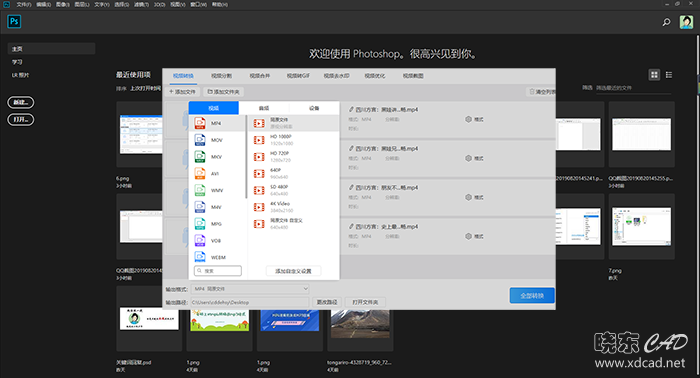Select 视频 tab in format popup
700x378 pixels.
pos(214,108)
